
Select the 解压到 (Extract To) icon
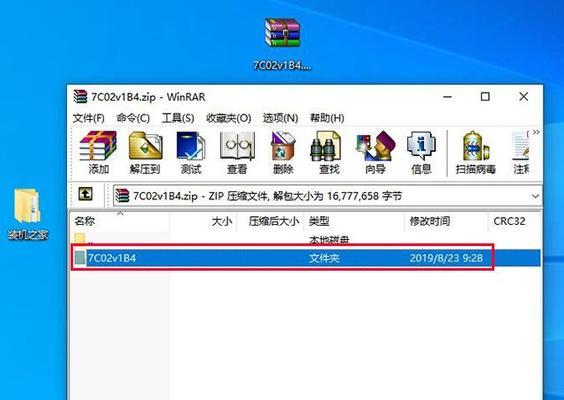[x=145, y=153]
